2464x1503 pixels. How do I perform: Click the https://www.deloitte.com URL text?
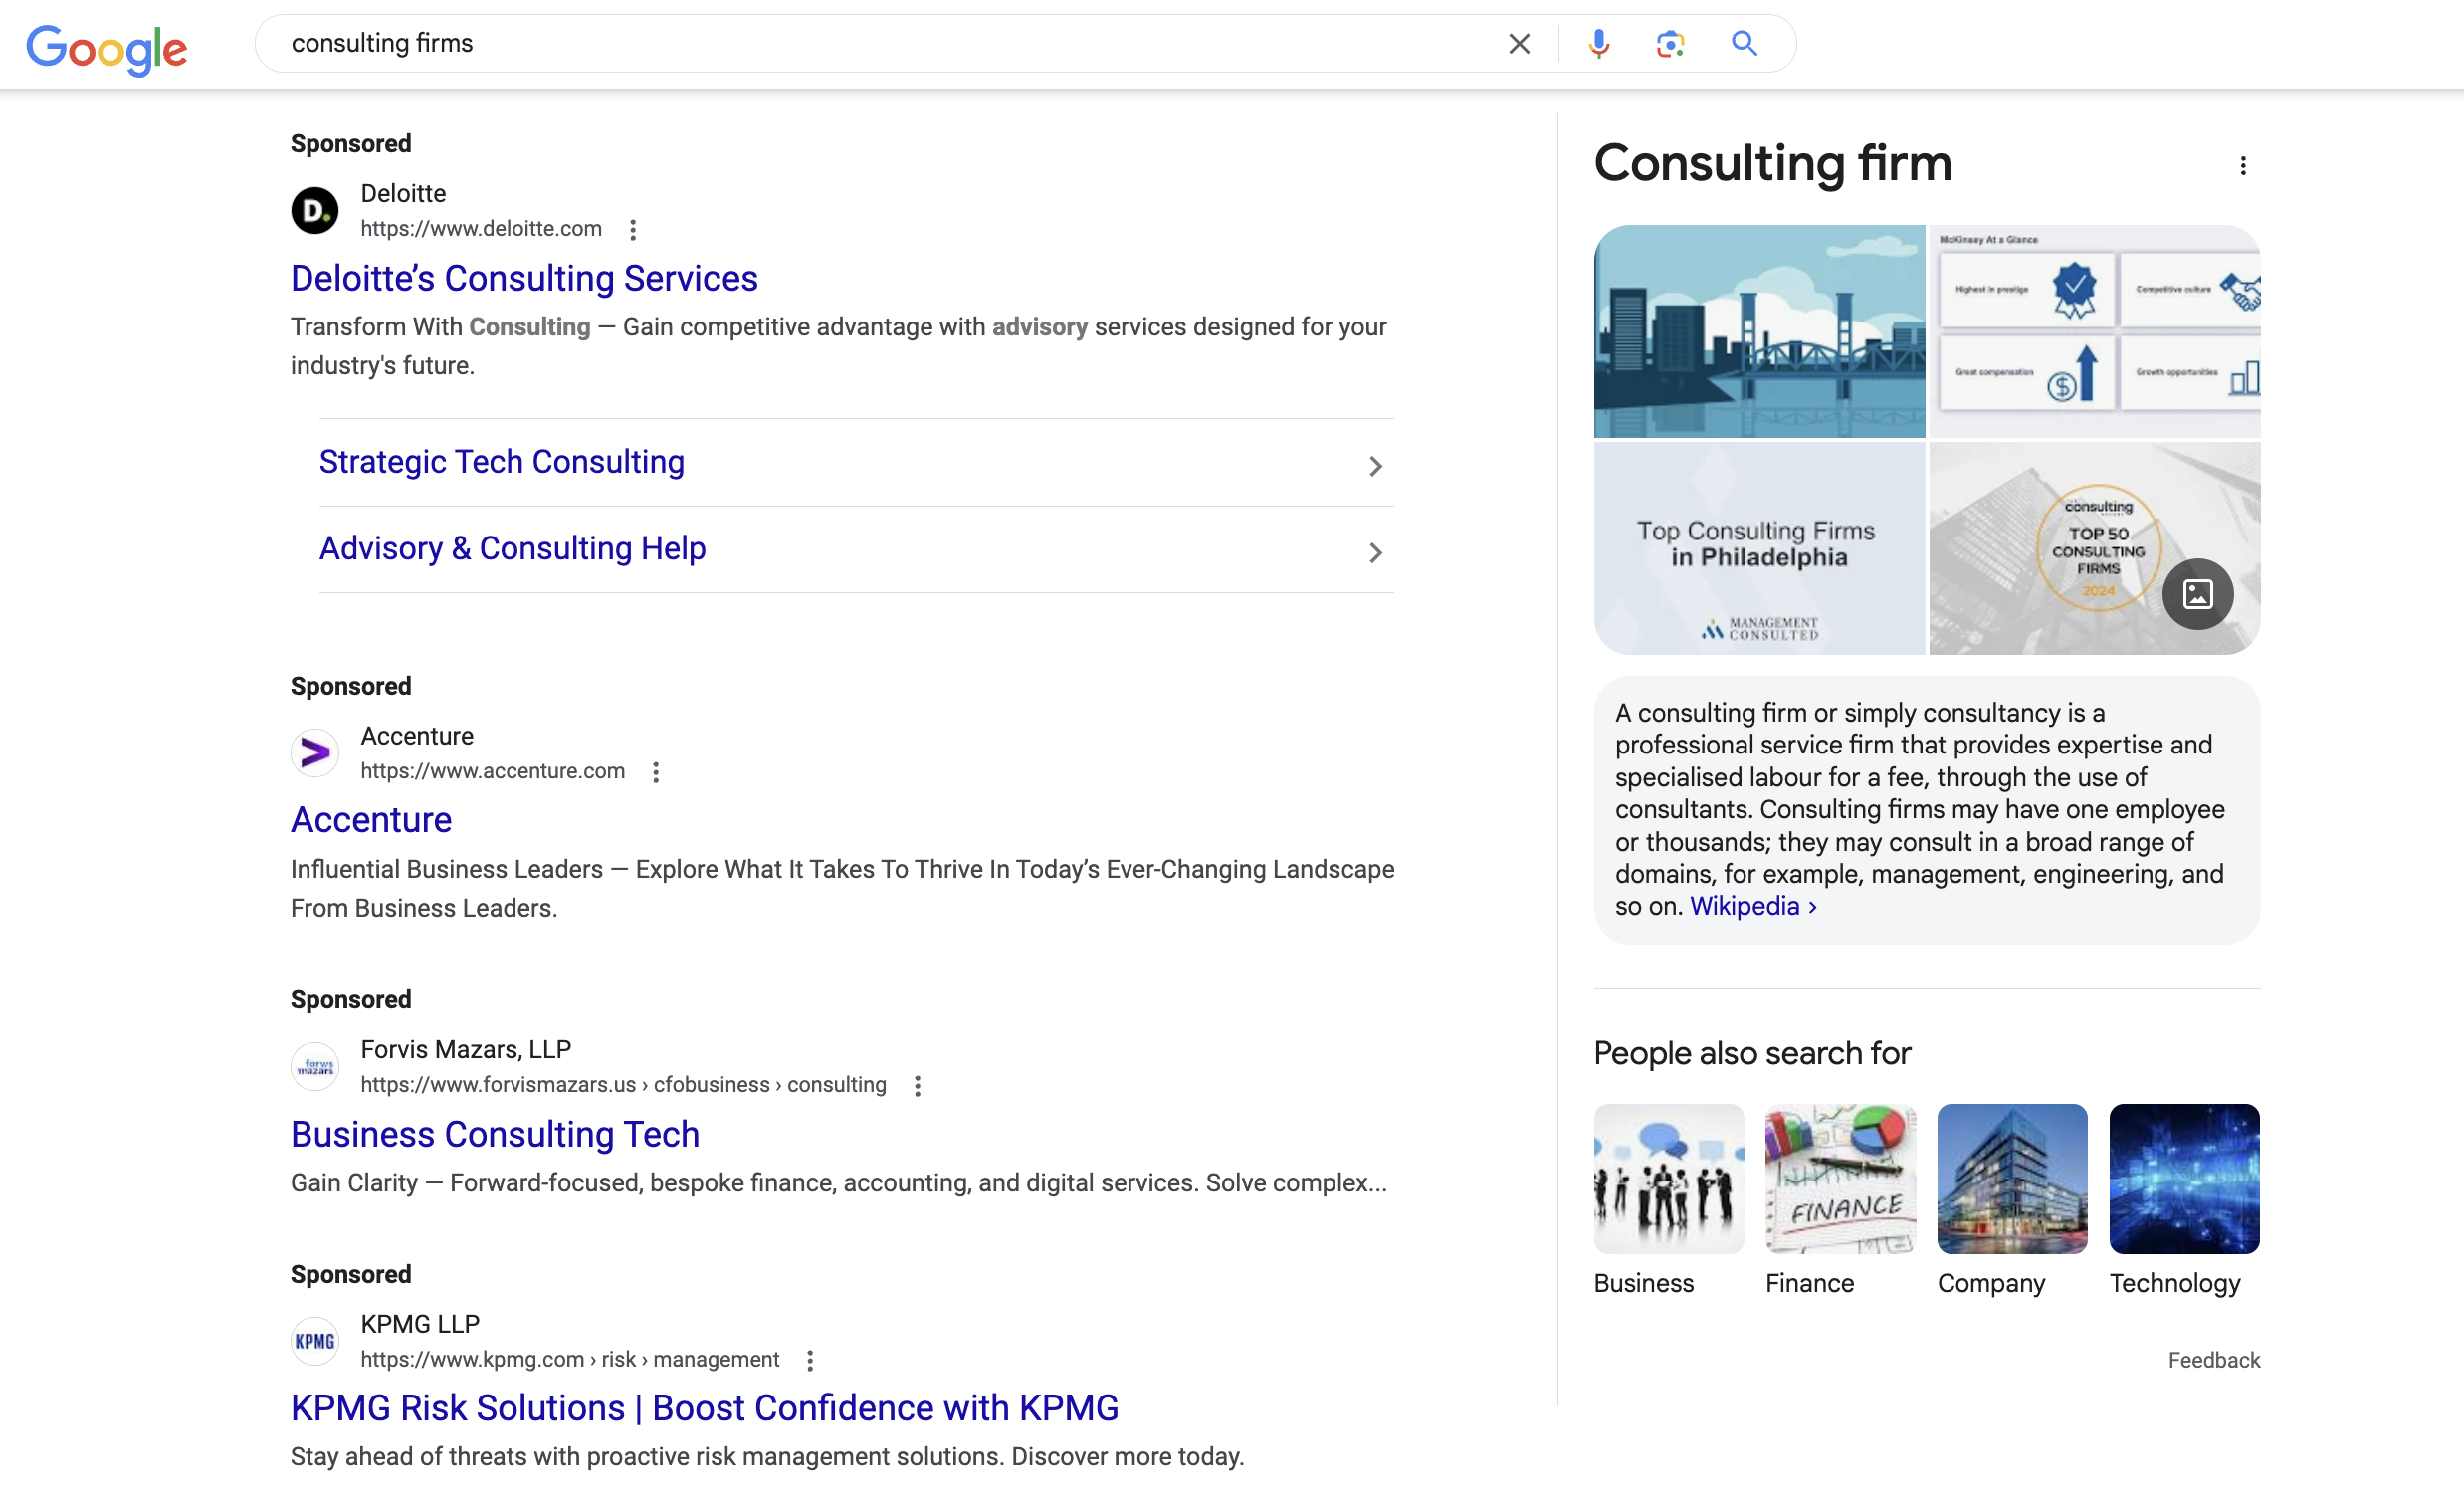click(481, 229)
